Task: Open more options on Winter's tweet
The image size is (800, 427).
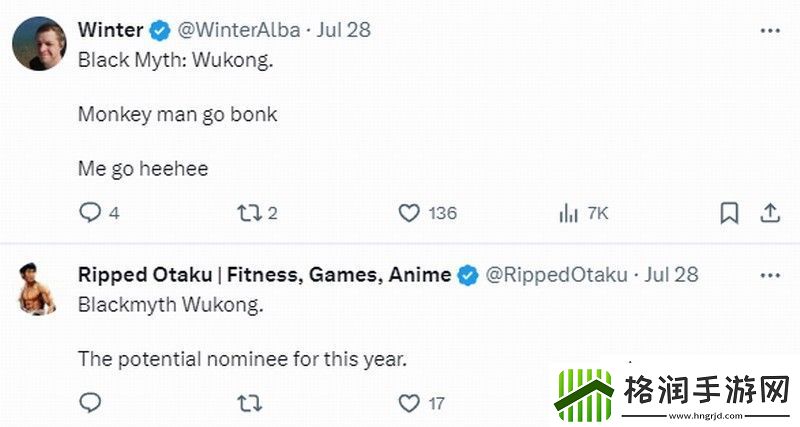Action: pyautogui.click(x=770, y=30)
